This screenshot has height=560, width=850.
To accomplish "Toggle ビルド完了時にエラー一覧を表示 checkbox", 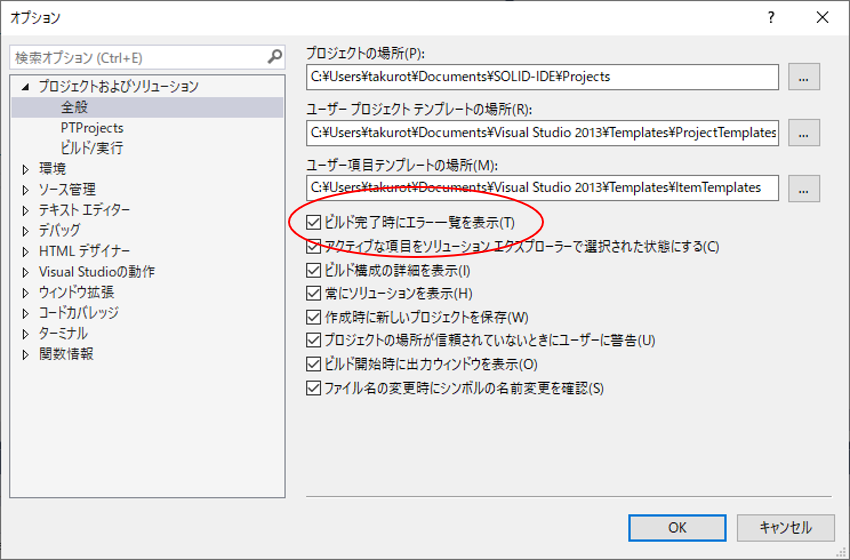I will [x=315, y=222].
